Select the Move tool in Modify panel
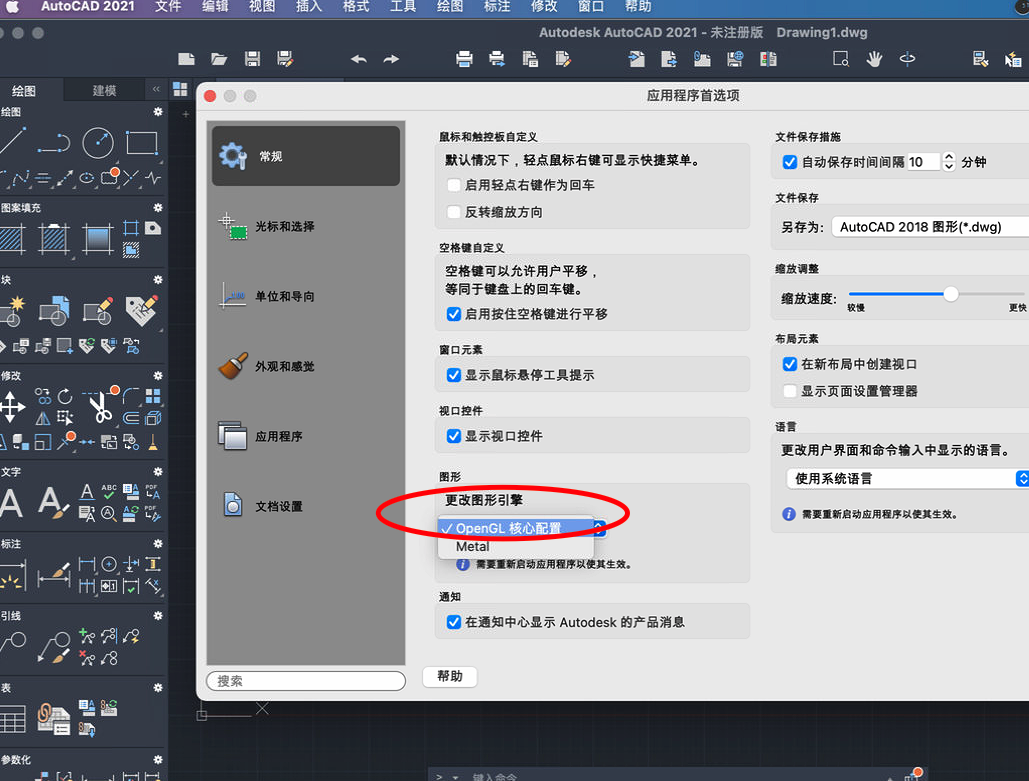Image resolution: width=1029 pixels, height=781 pixels. 12,406
